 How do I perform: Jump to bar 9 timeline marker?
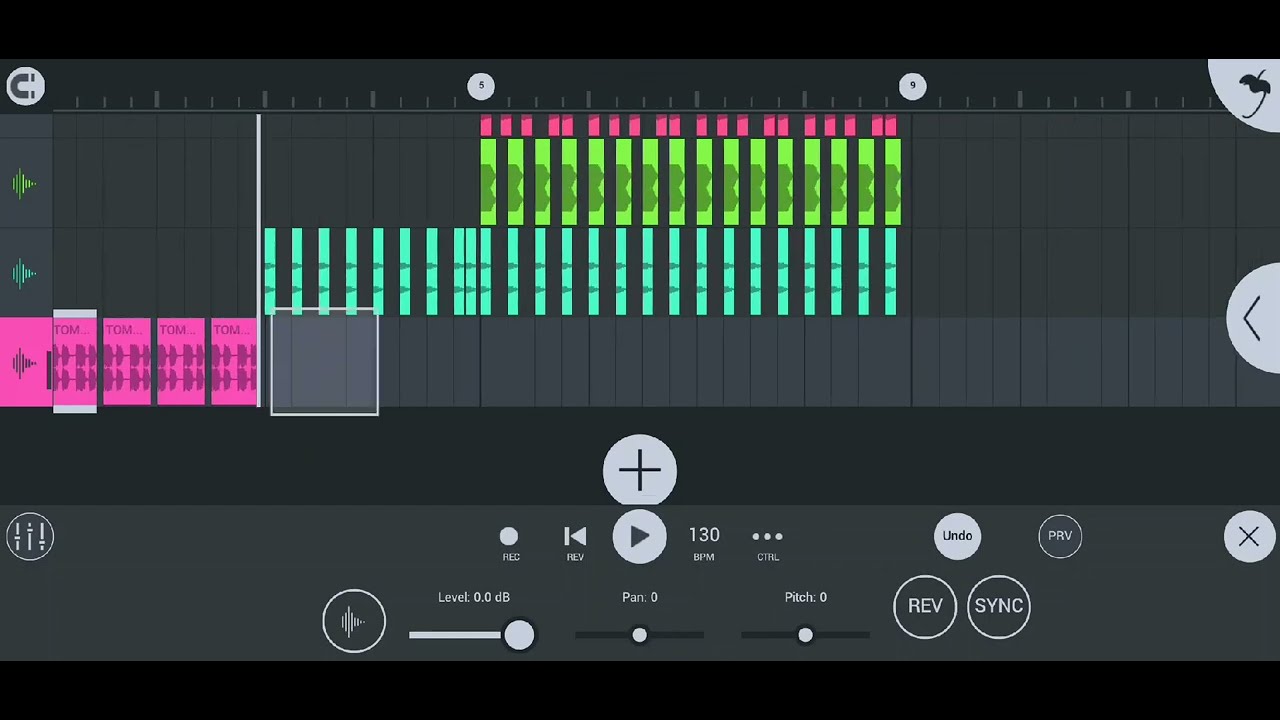912,86
